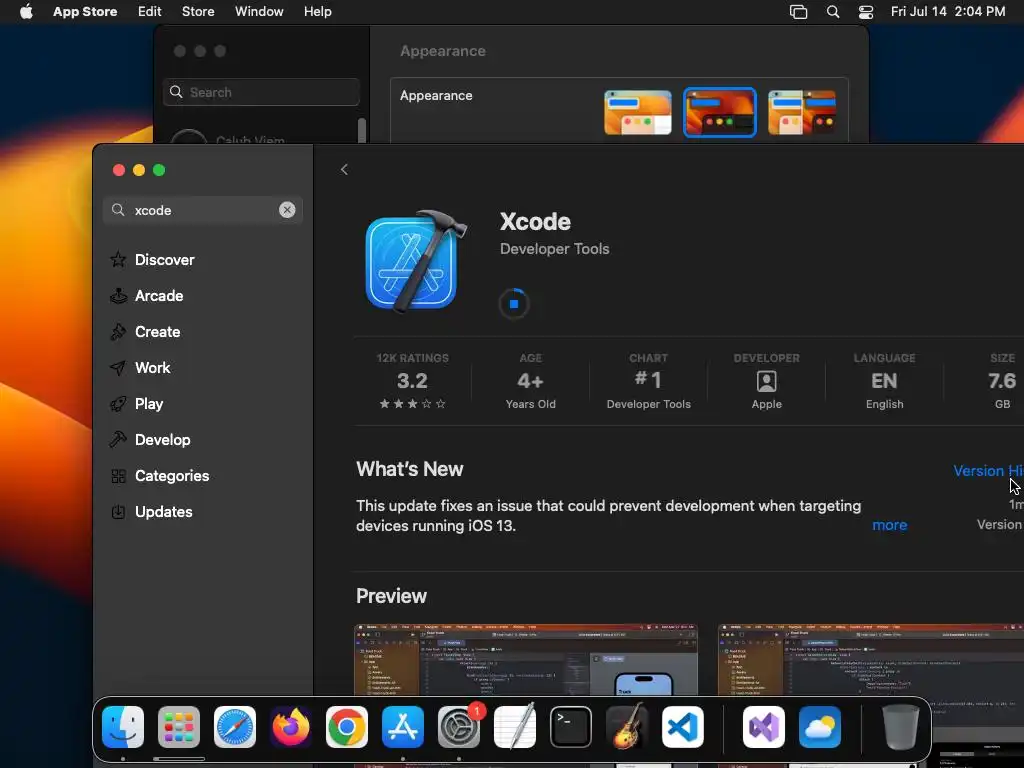Clear the xcode search text

[287, 210]
